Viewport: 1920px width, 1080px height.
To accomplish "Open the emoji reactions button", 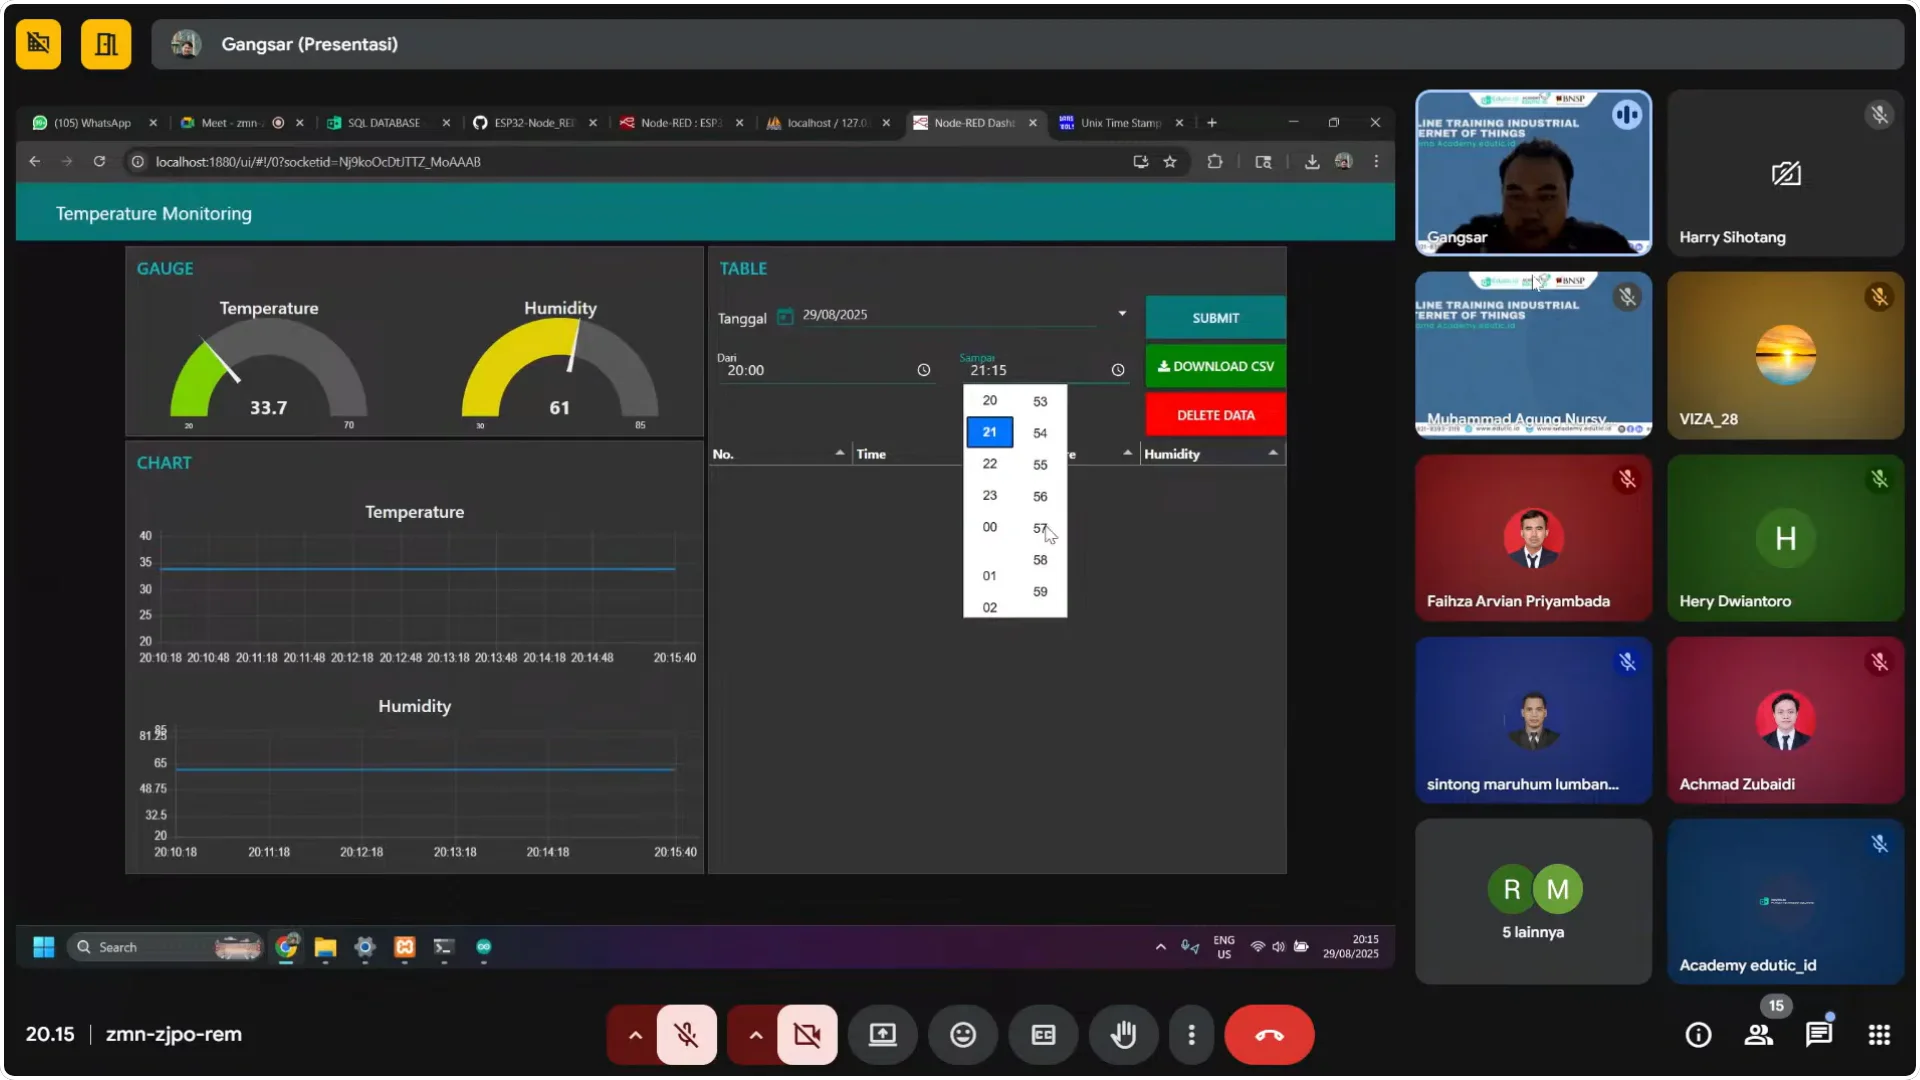I will pyautogui.click(x=962, y=1035).
